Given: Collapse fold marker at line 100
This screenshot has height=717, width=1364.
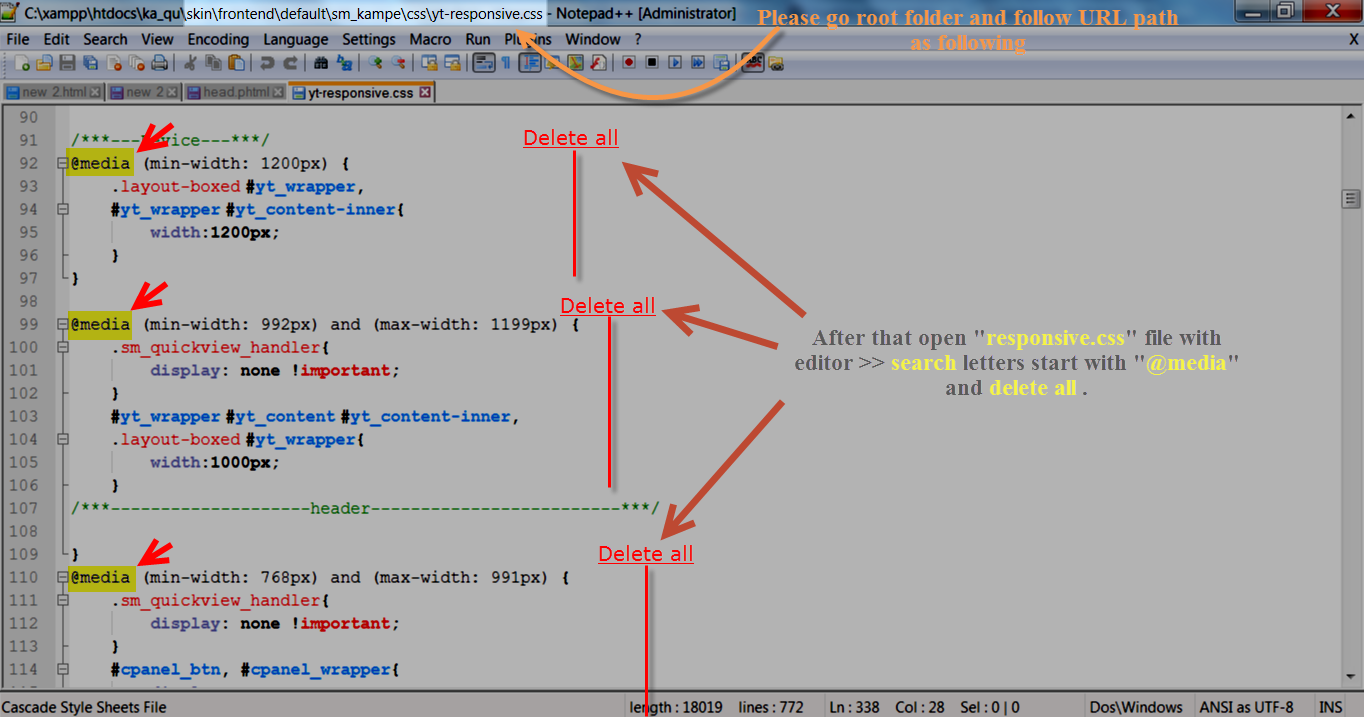Looking at the screenshot, I should (x=64, y=347).
